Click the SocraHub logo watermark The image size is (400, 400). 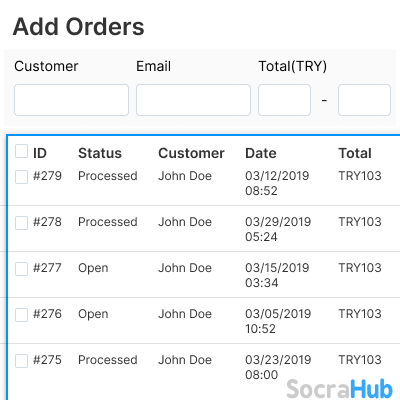pos(339,389)
